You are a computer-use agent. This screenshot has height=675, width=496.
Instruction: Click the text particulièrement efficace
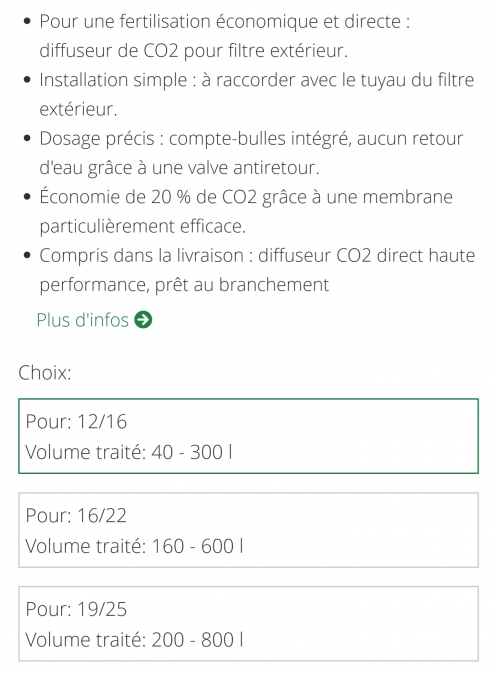[x=143, y=226]
